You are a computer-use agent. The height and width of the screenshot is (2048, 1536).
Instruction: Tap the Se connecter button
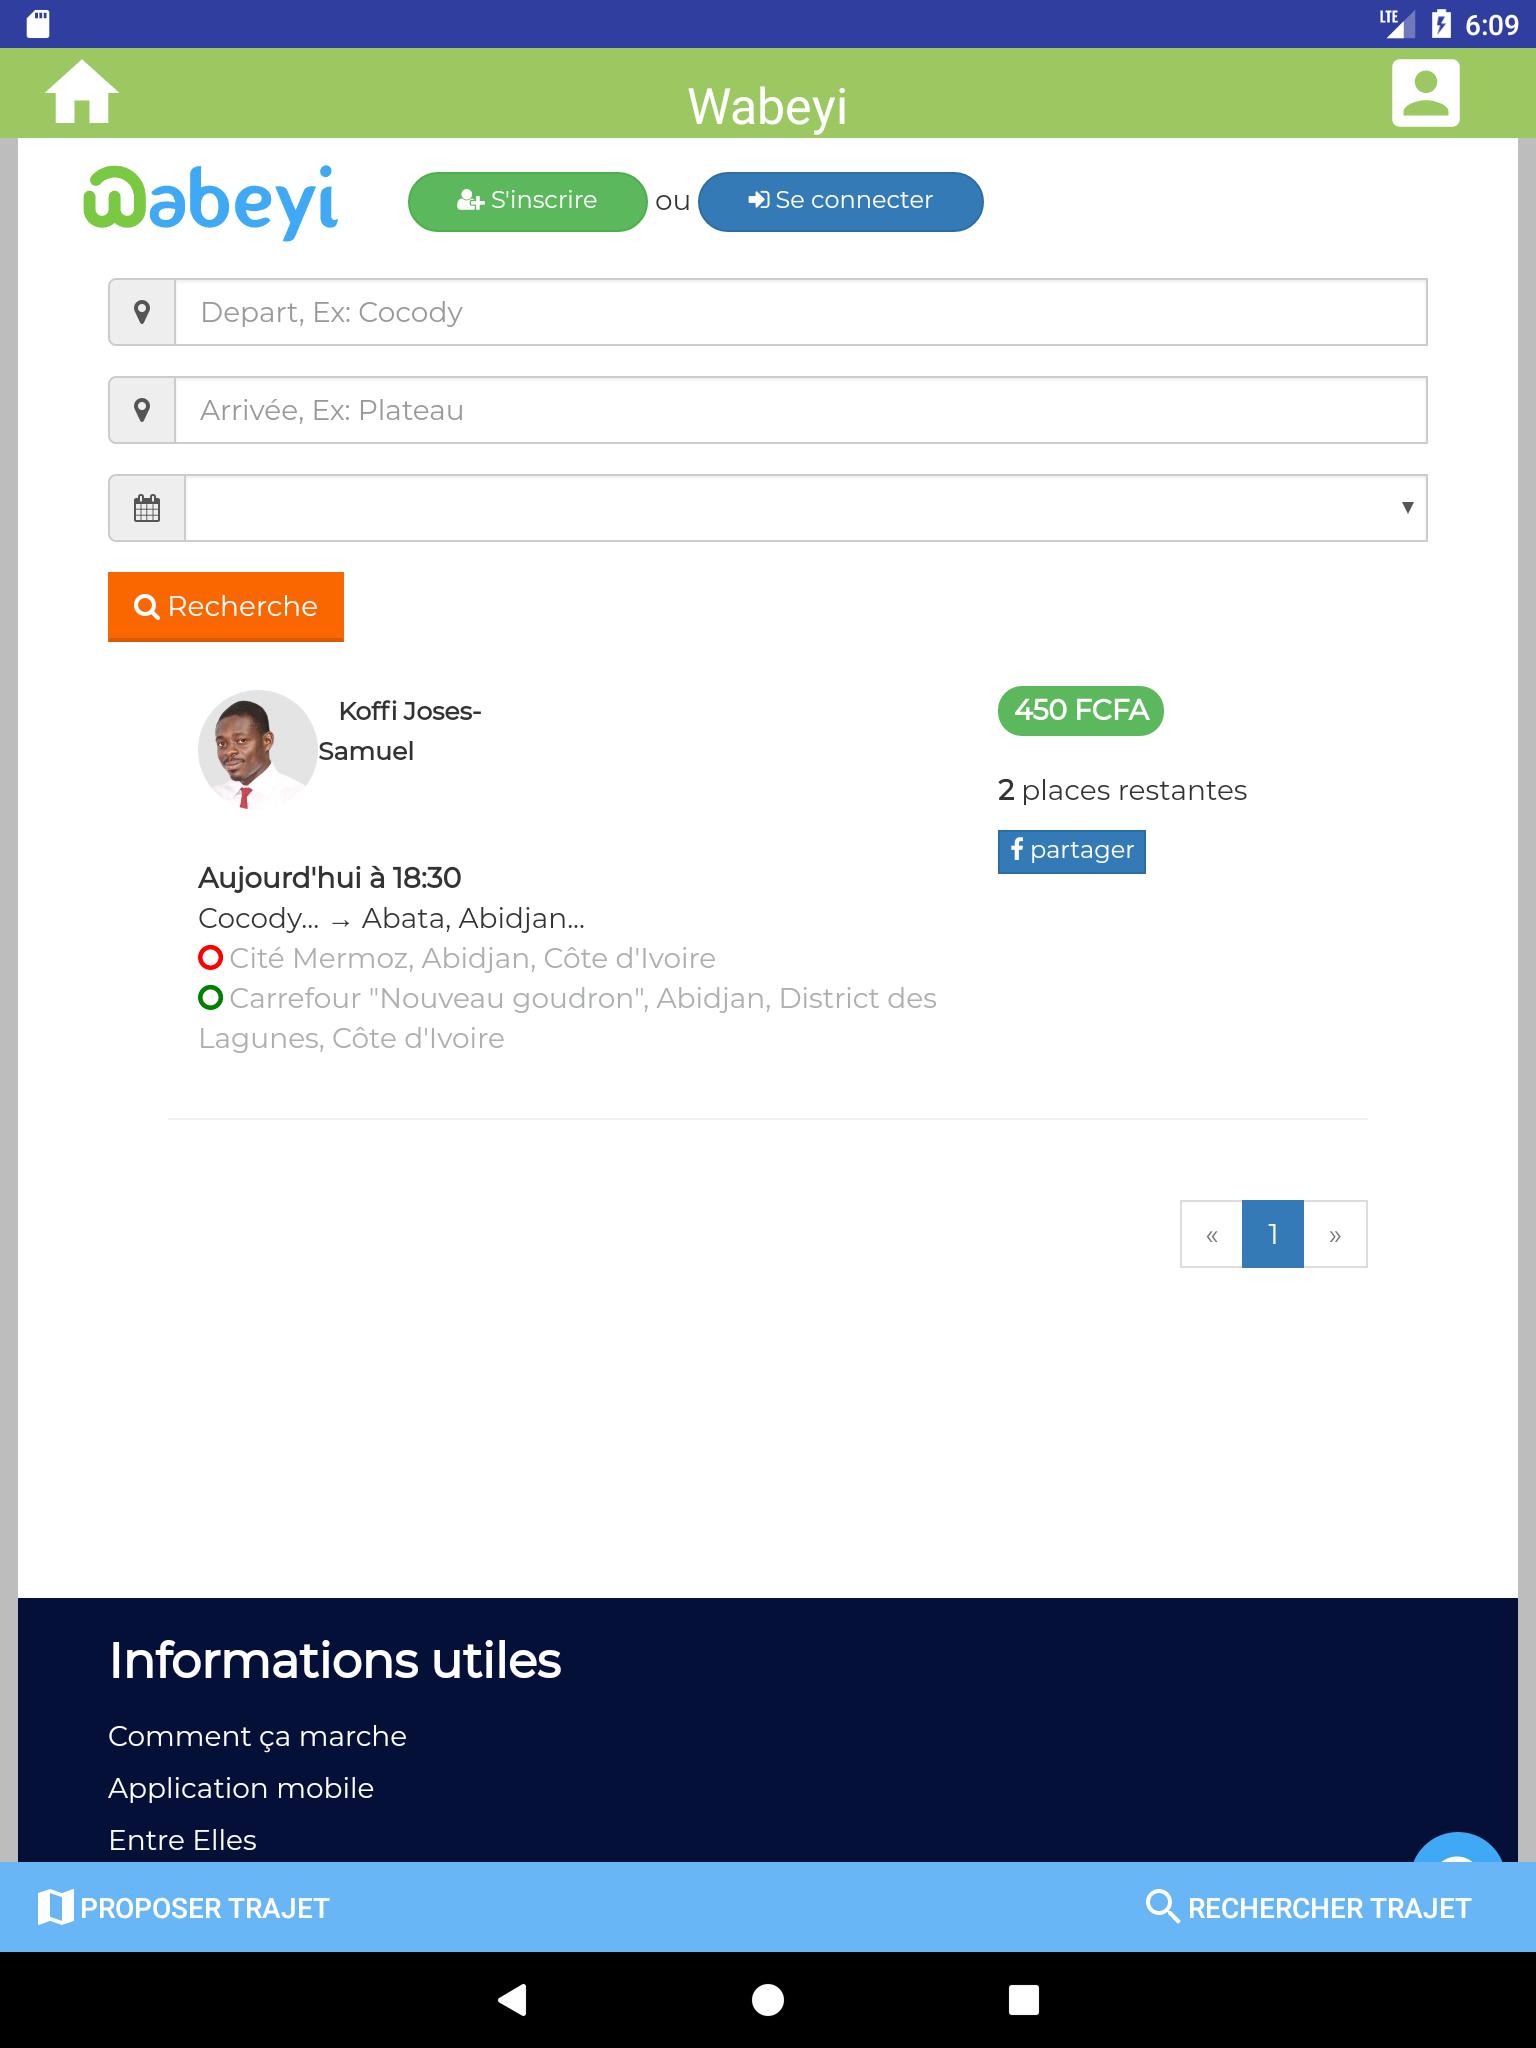(840, 201)
